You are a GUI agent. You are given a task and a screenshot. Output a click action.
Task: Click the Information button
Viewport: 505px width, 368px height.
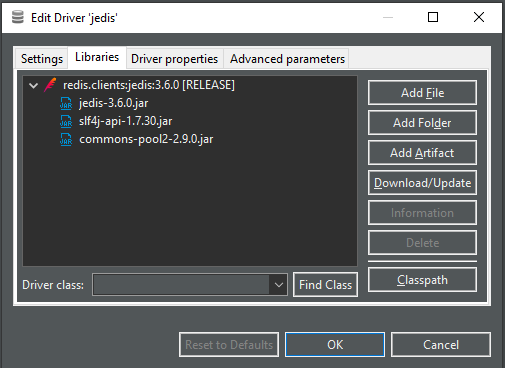tap(422, 213)
